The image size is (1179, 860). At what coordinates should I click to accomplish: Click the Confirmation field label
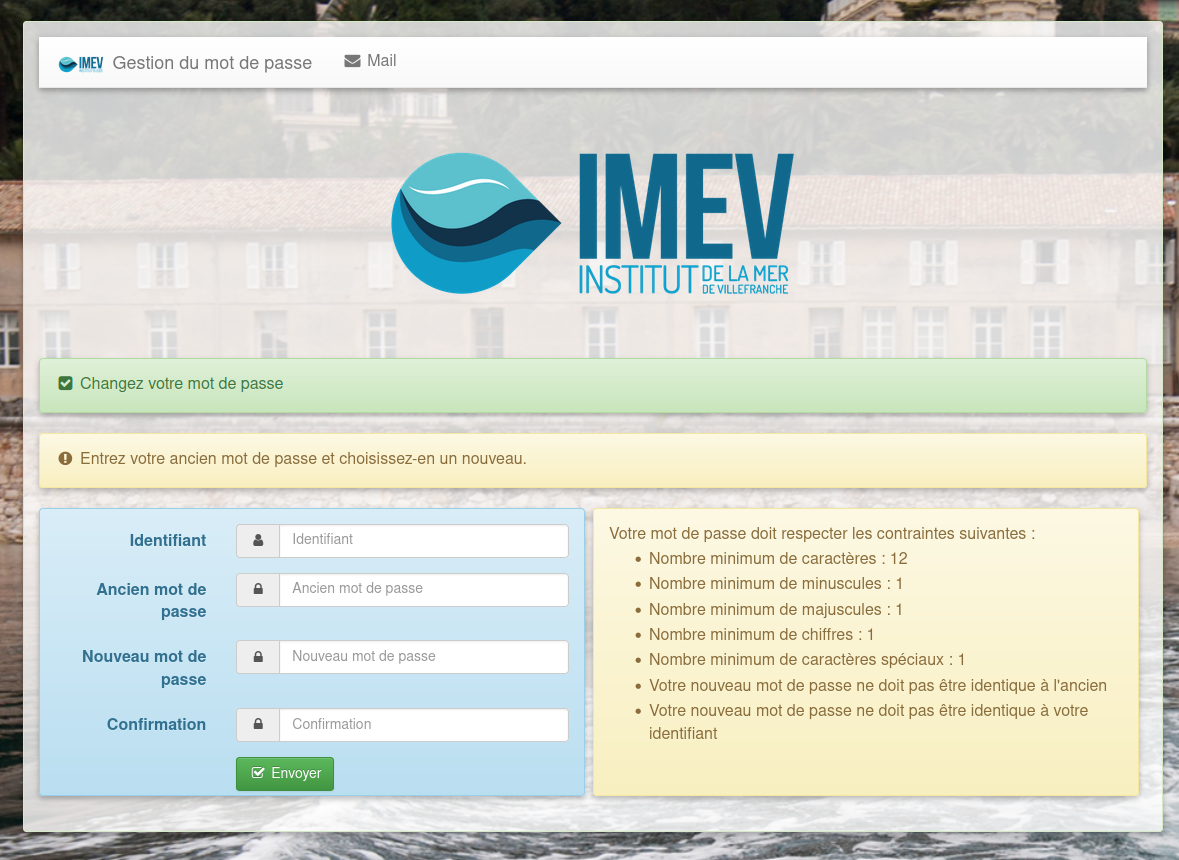click(156, 725)
